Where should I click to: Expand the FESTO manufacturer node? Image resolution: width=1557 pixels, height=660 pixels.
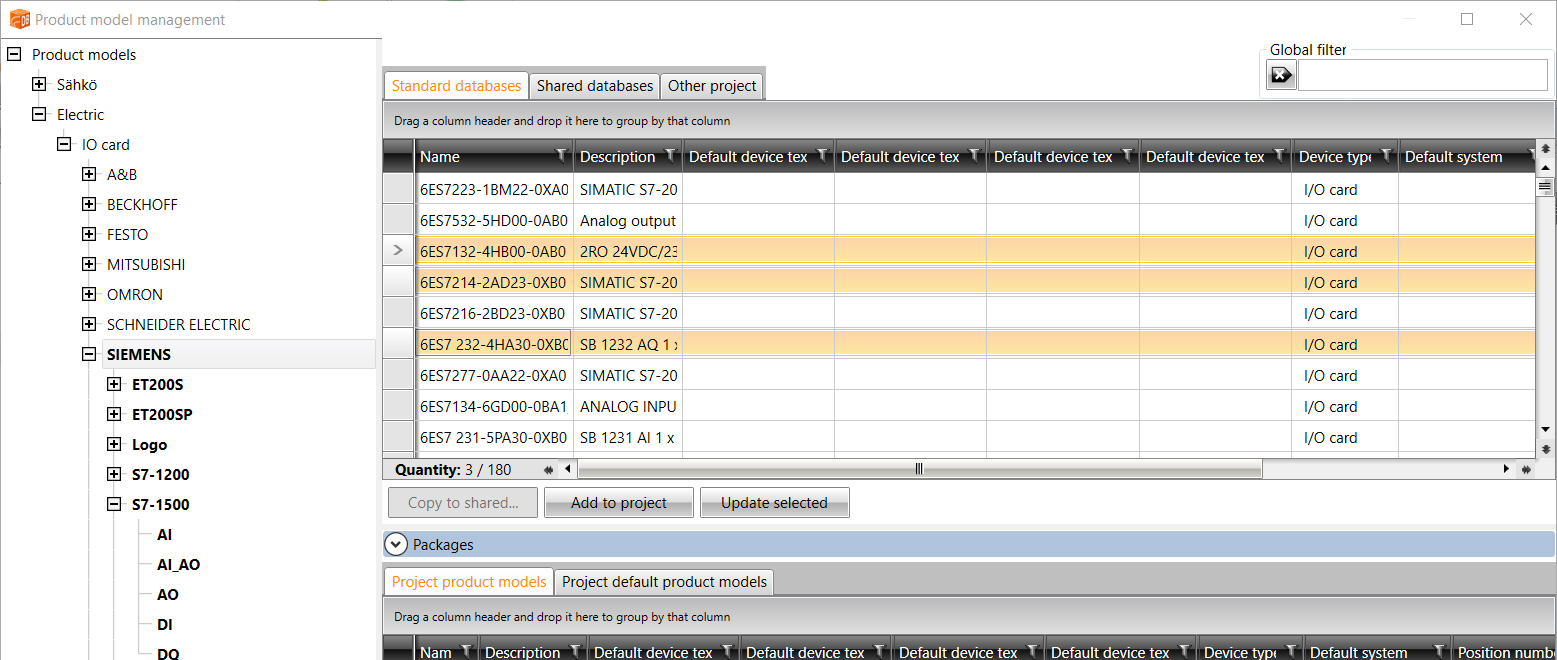89,234
